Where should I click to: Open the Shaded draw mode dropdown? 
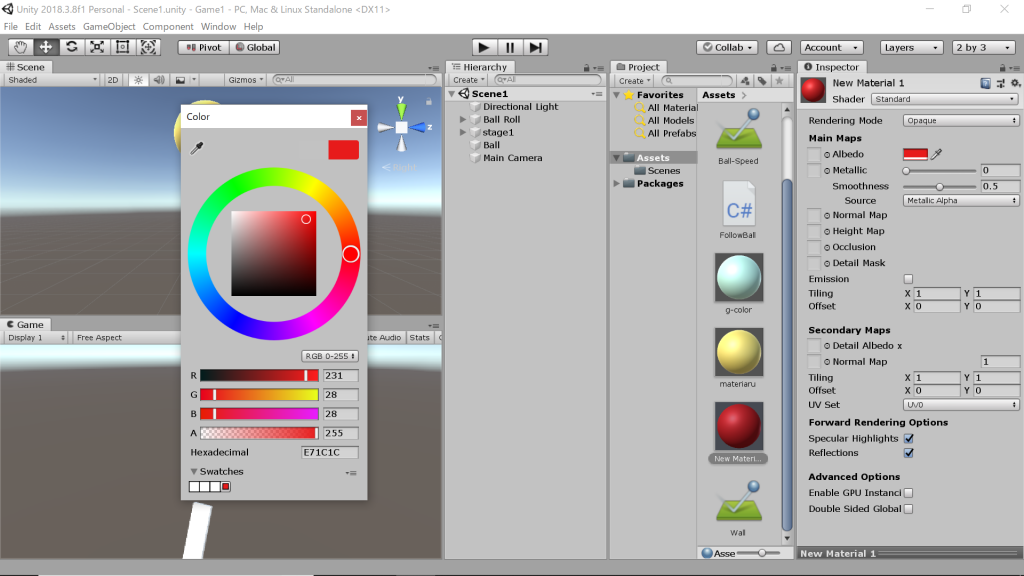tap(52, 80)
